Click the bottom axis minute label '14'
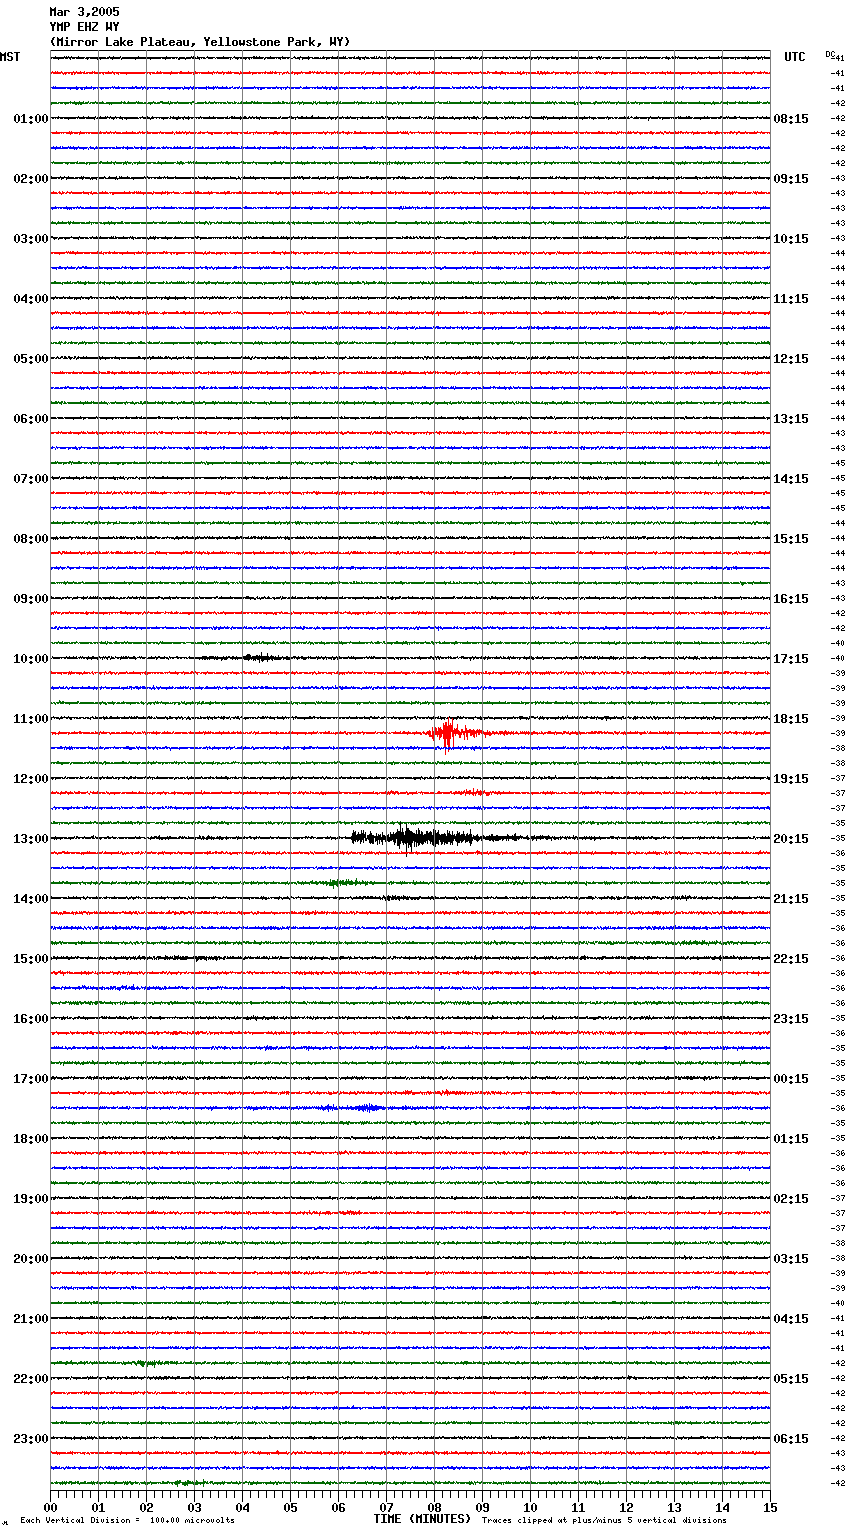The height and width of the screenshot is (1534, 850). pos(723,1507)
